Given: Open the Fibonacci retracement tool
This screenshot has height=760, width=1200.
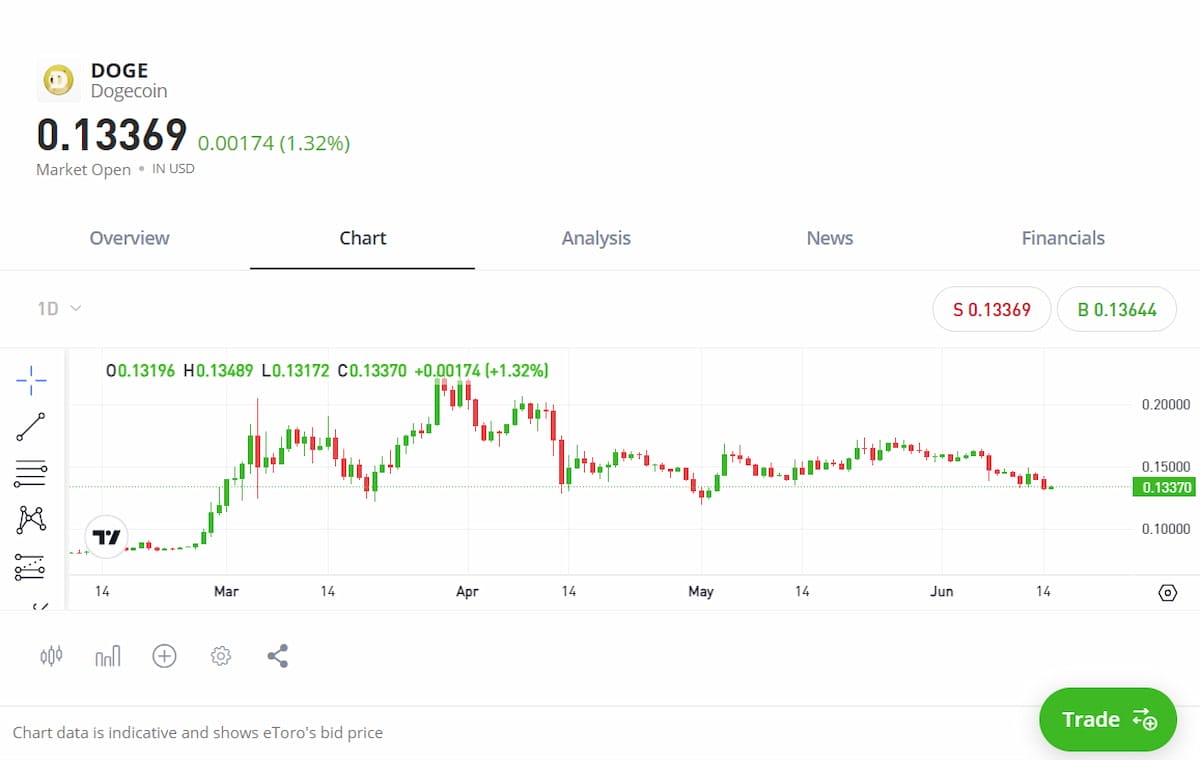Looking at the screenshot, I should [31, 473].
